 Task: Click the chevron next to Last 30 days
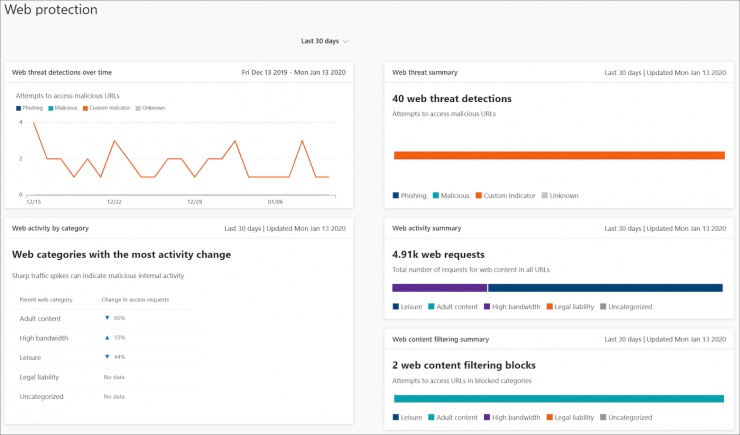346,41
